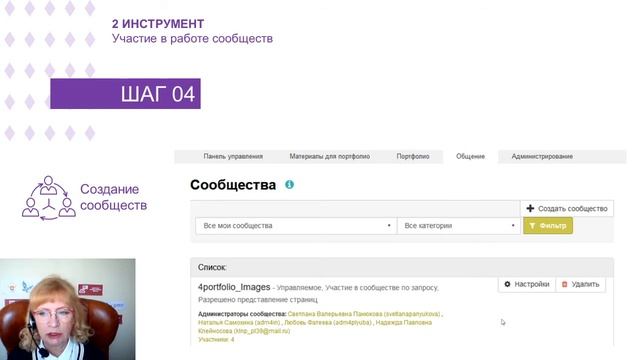Click the gear icon in Настройки button
Image resolution: width=640 pixels, height=360 pixels.
507,284
